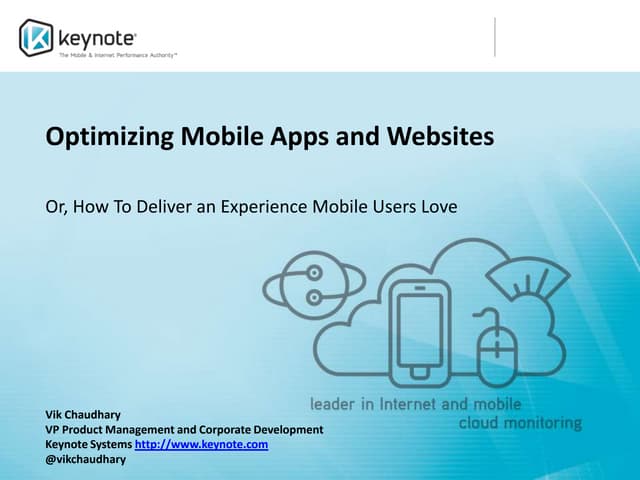Click the 'VP Product Management' job title line
This screenshot has width=640, height=480.
coord(185,430)
